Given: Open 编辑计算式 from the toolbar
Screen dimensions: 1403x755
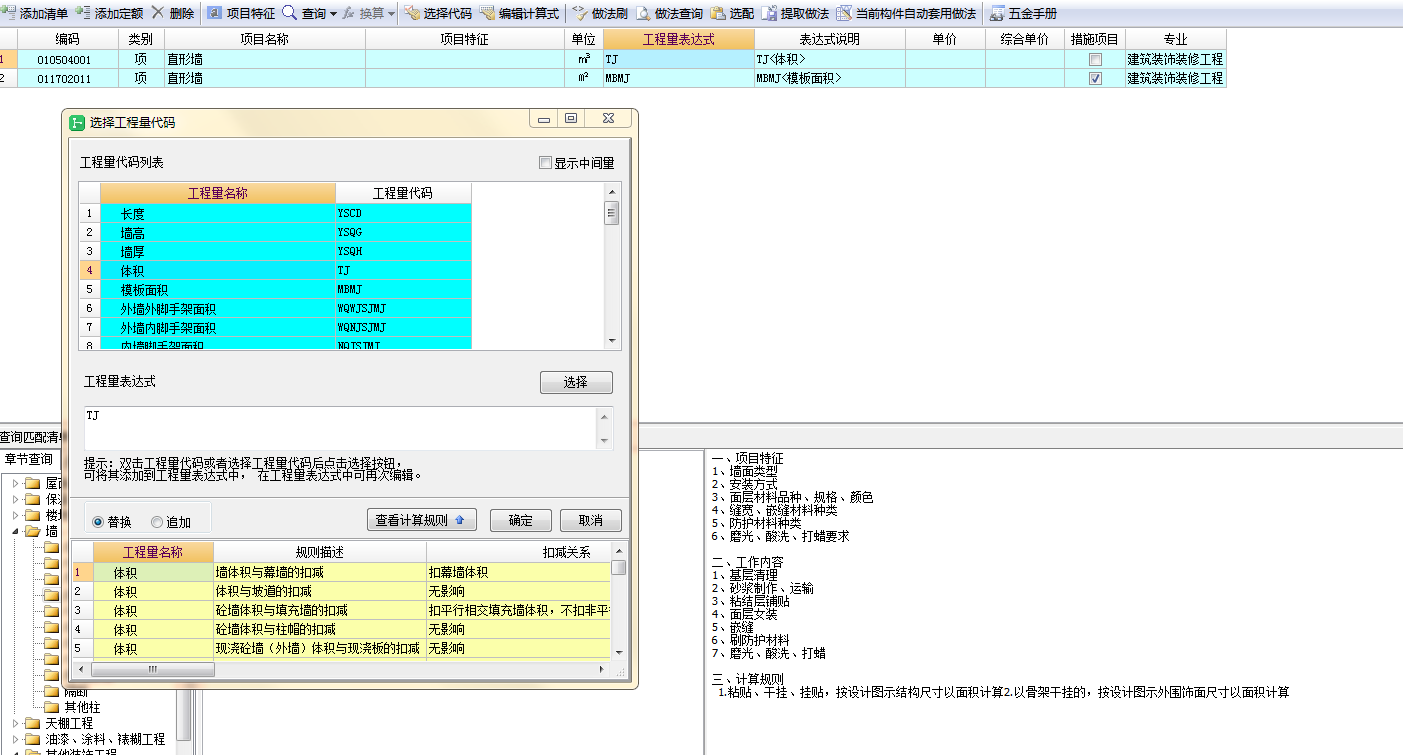Looking at the screenshot, I should pyautogui.click(x=519, y=14).
